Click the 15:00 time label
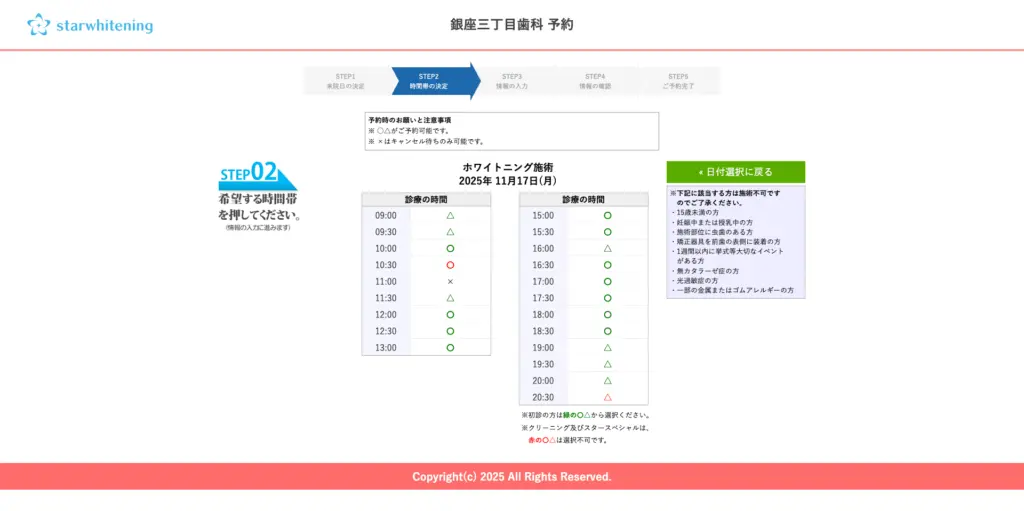Screen dimensions: 1024x511 point(543,216)
